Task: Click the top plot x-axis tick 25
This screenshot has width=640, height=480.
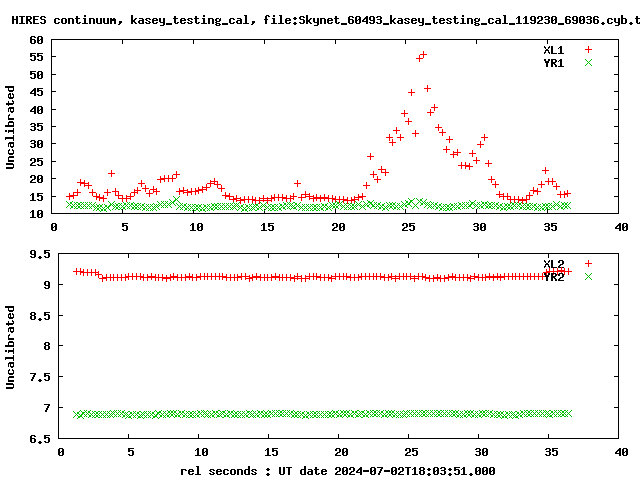Action: click(408, 227)
